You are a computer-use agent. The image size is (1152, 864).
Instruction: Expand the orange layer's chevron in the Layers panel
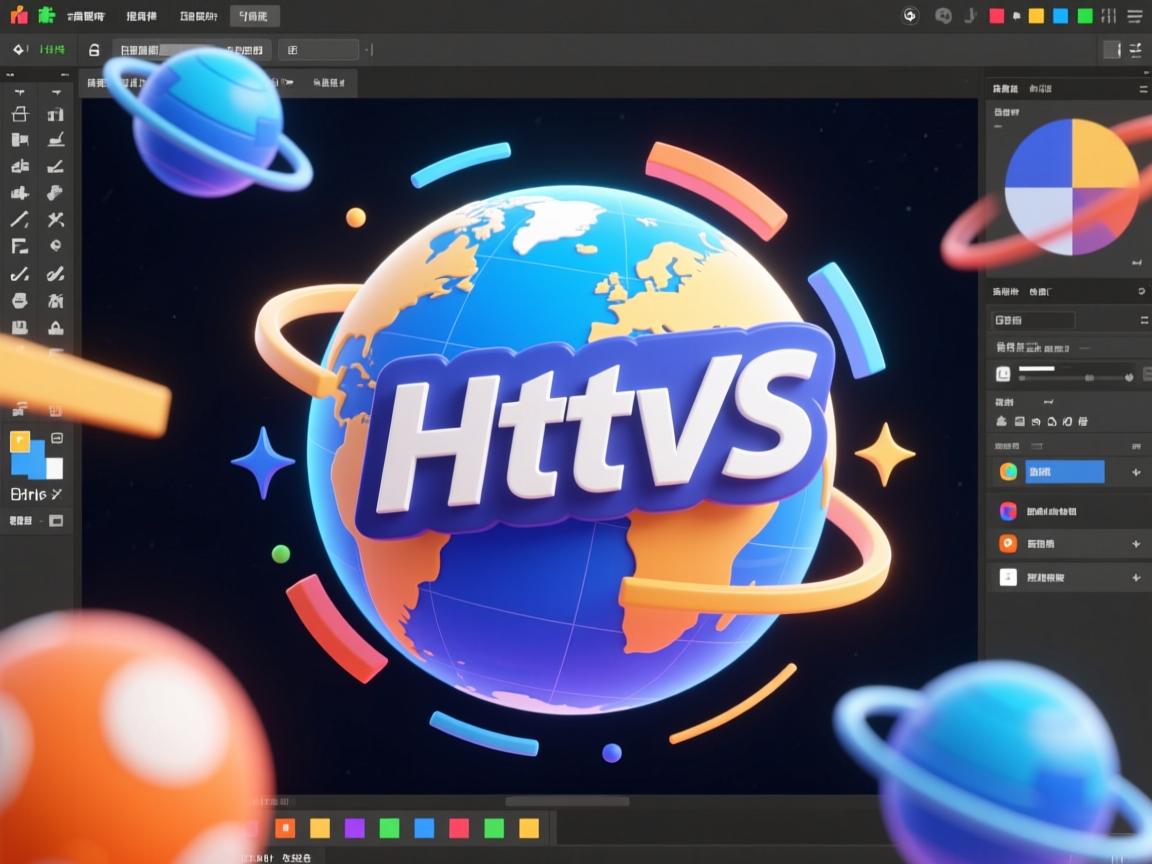(x=1137, y=543)
